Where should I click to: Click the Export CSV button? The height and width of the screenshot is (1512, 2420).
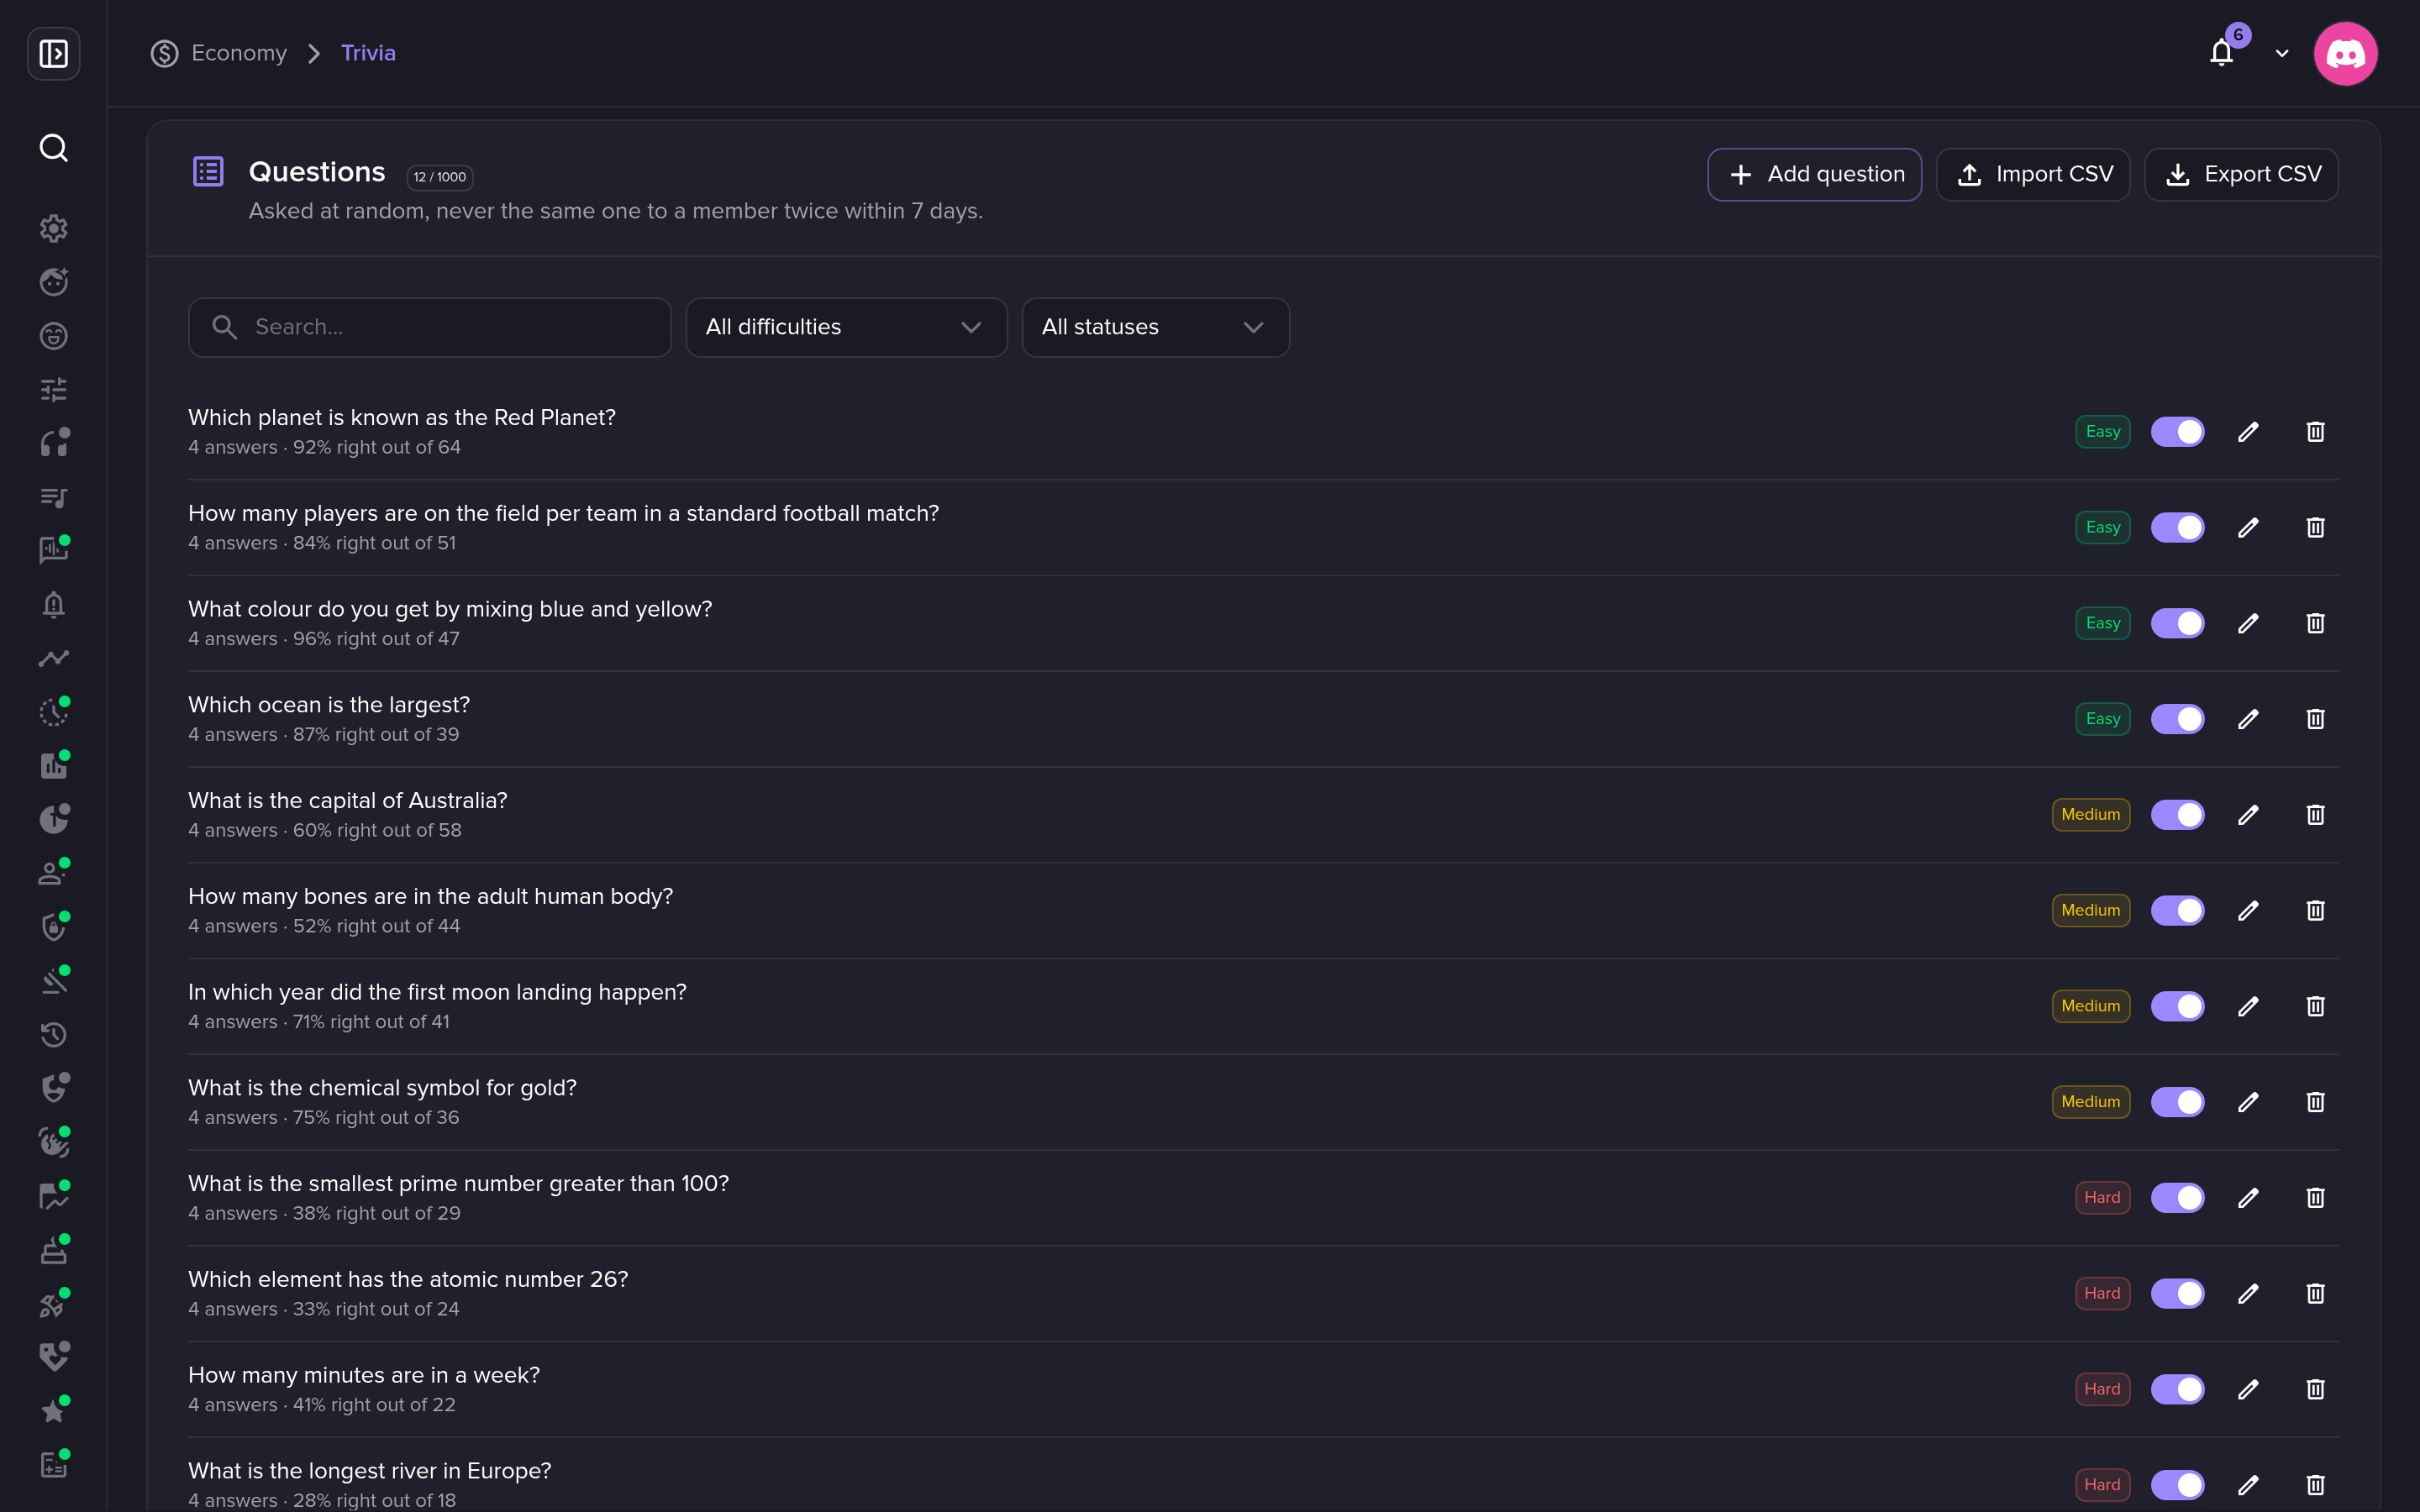2241,175
